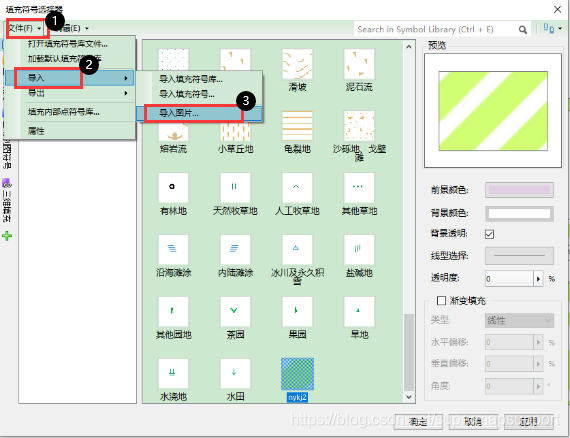Select the 茶园 fill symbol

click(235, 318)
